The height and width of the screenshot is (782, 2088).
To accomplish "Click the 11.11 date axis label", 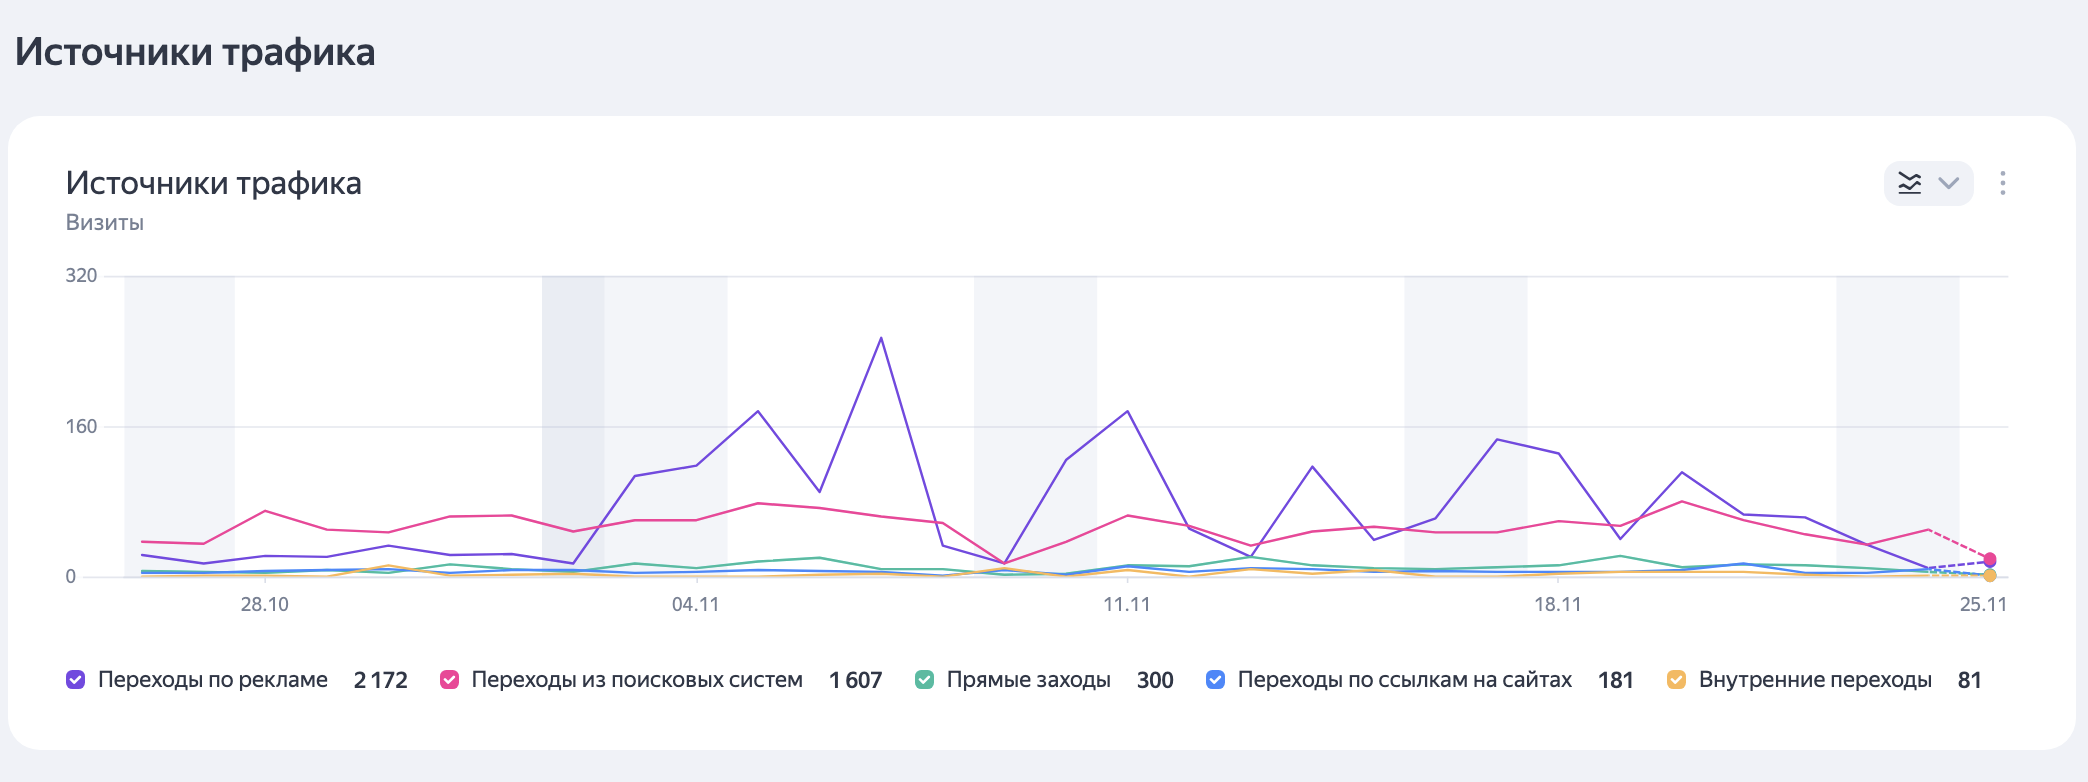I will 1126,605.
